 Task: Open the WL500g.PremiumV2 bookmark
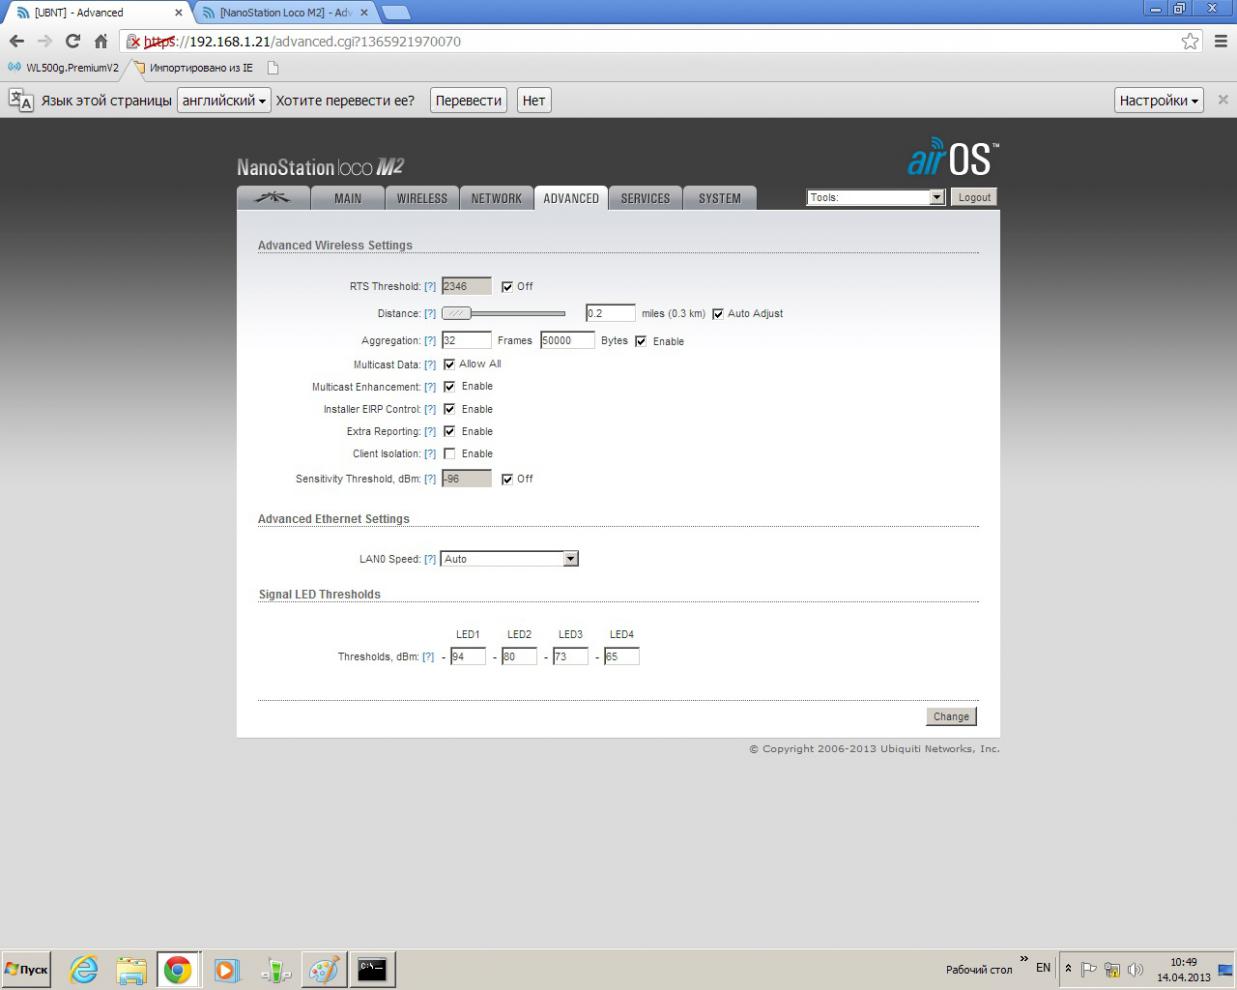point(63,68)
